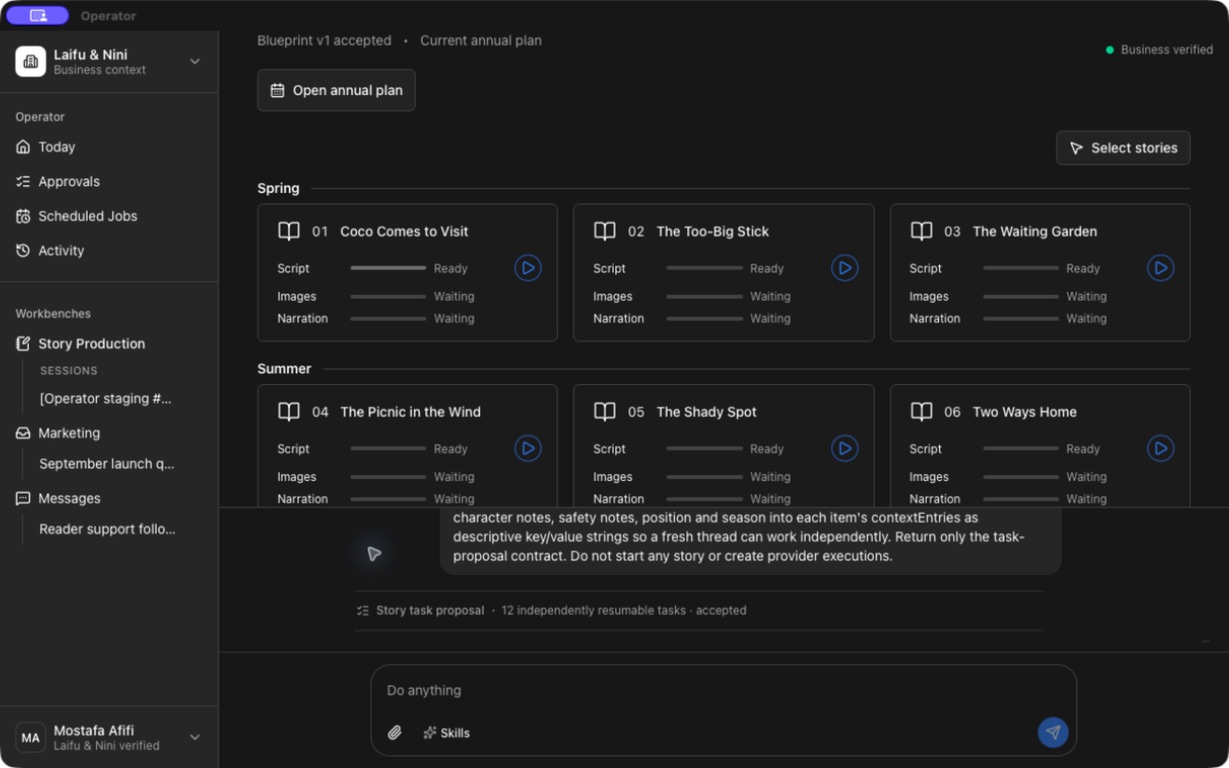The image size is (1229, 768).
Task: Click the send arrow in the message box
Action: (1053, 732)
